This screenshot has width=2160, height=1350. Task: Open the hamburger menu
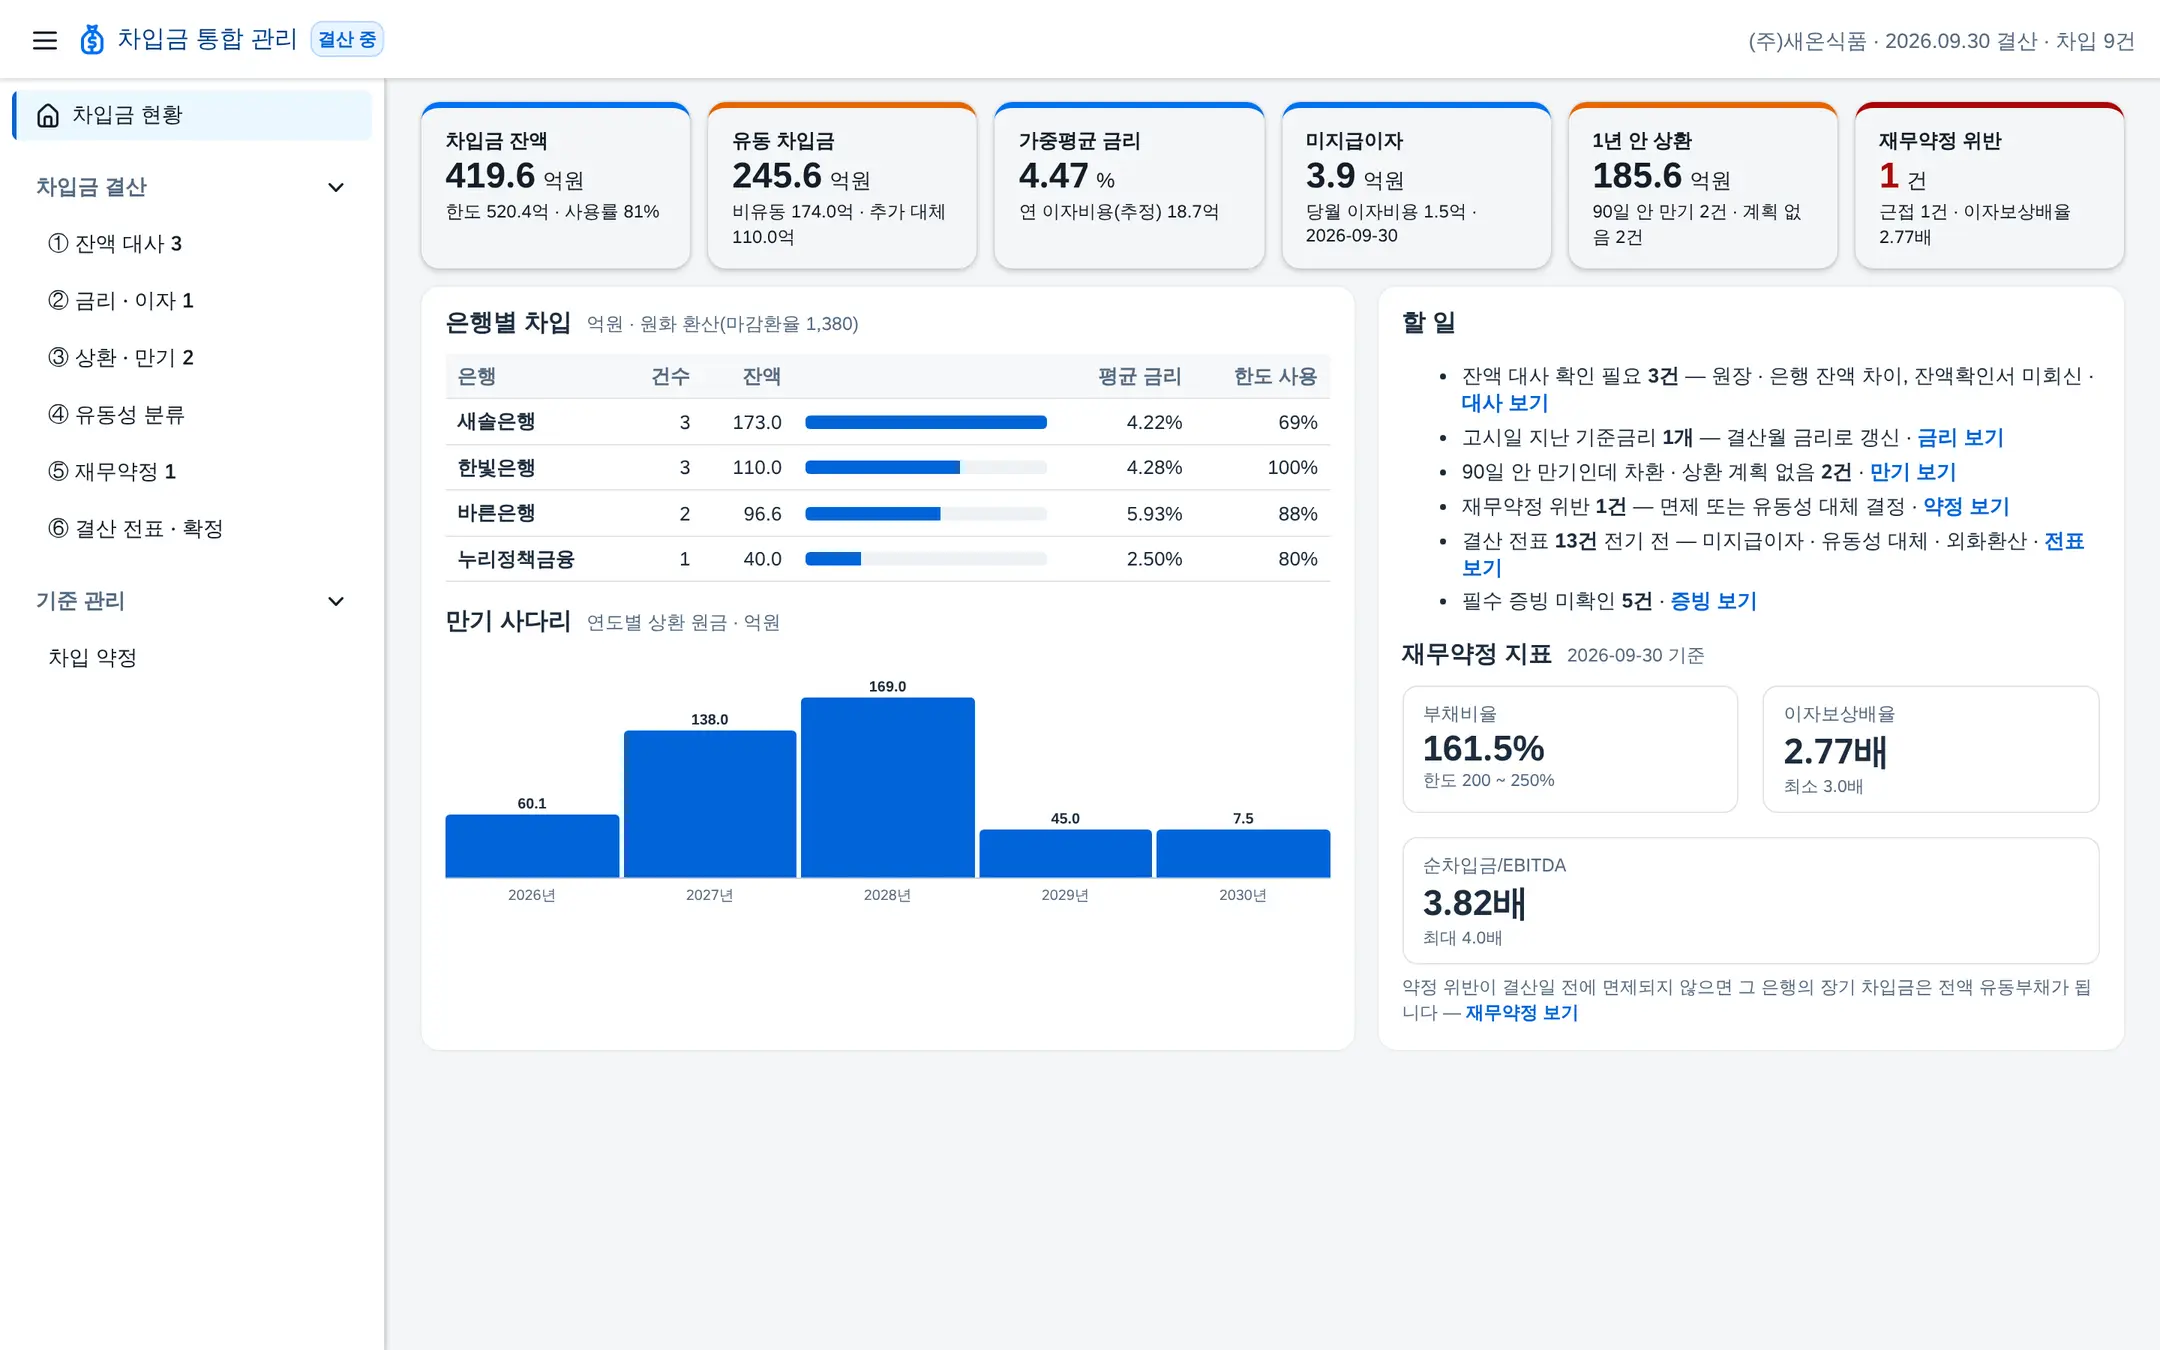(x=45, y=40)
